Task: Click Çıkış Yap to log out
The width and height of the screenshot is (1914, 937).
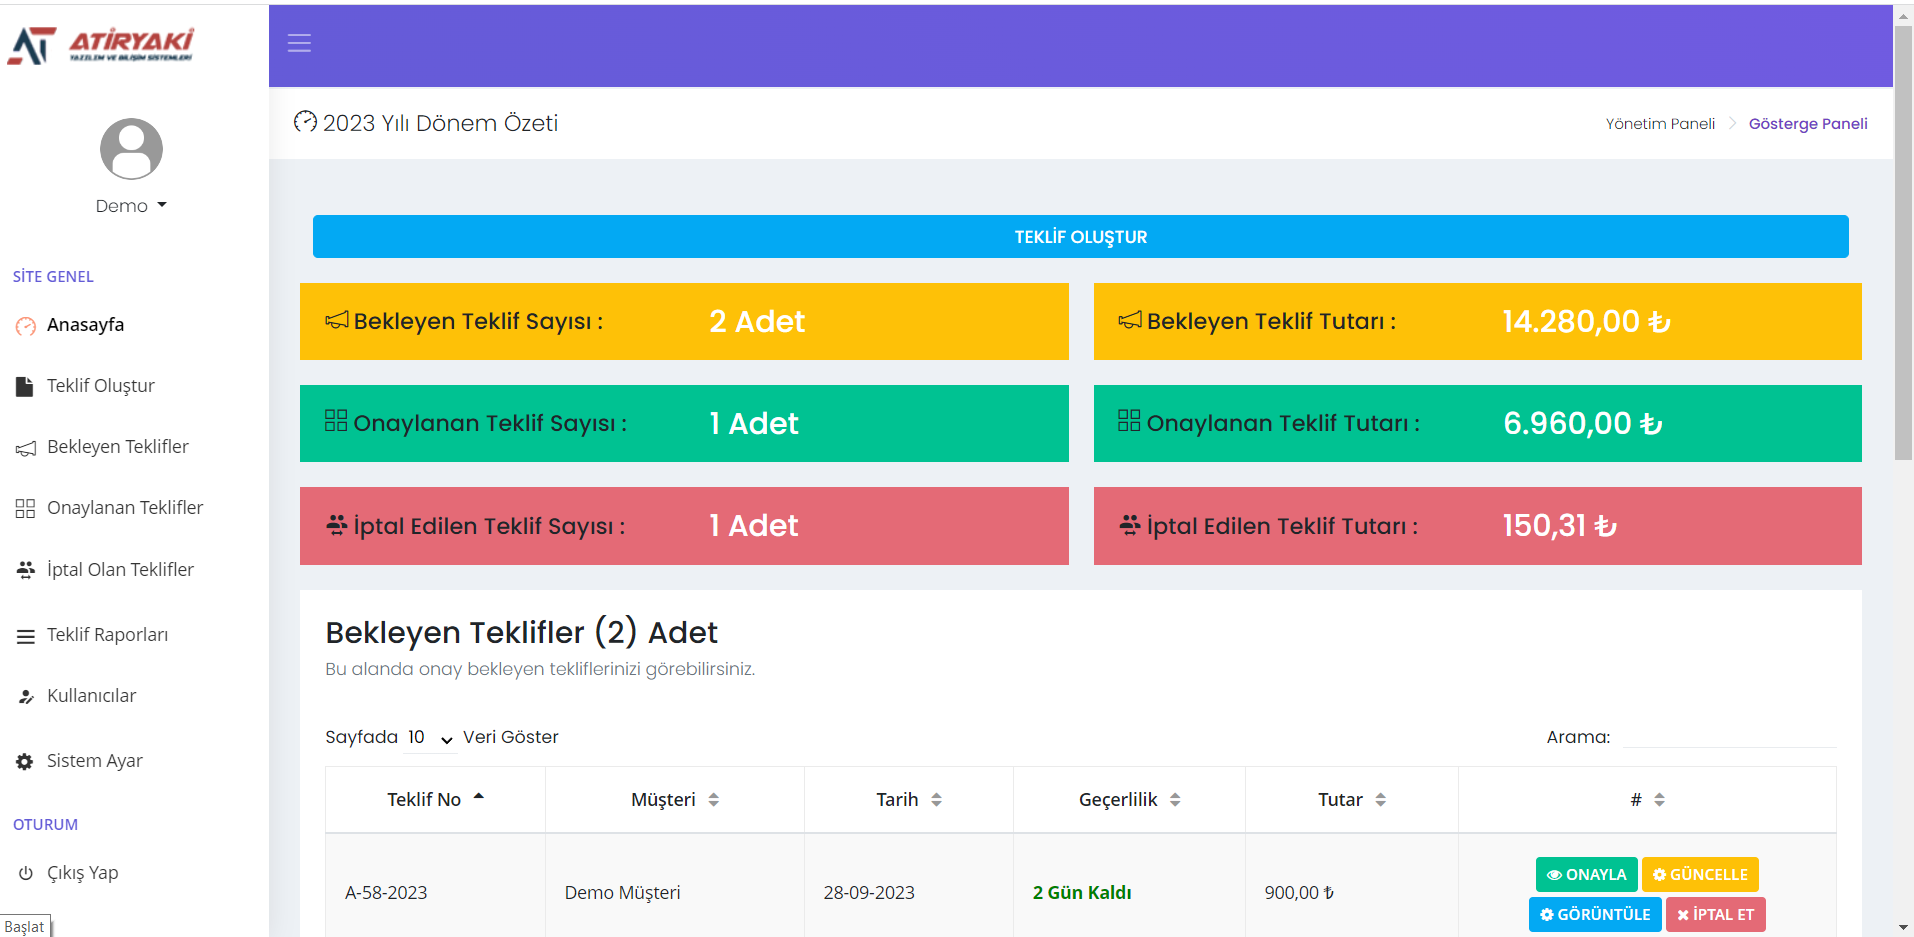Action: [82, 873]
